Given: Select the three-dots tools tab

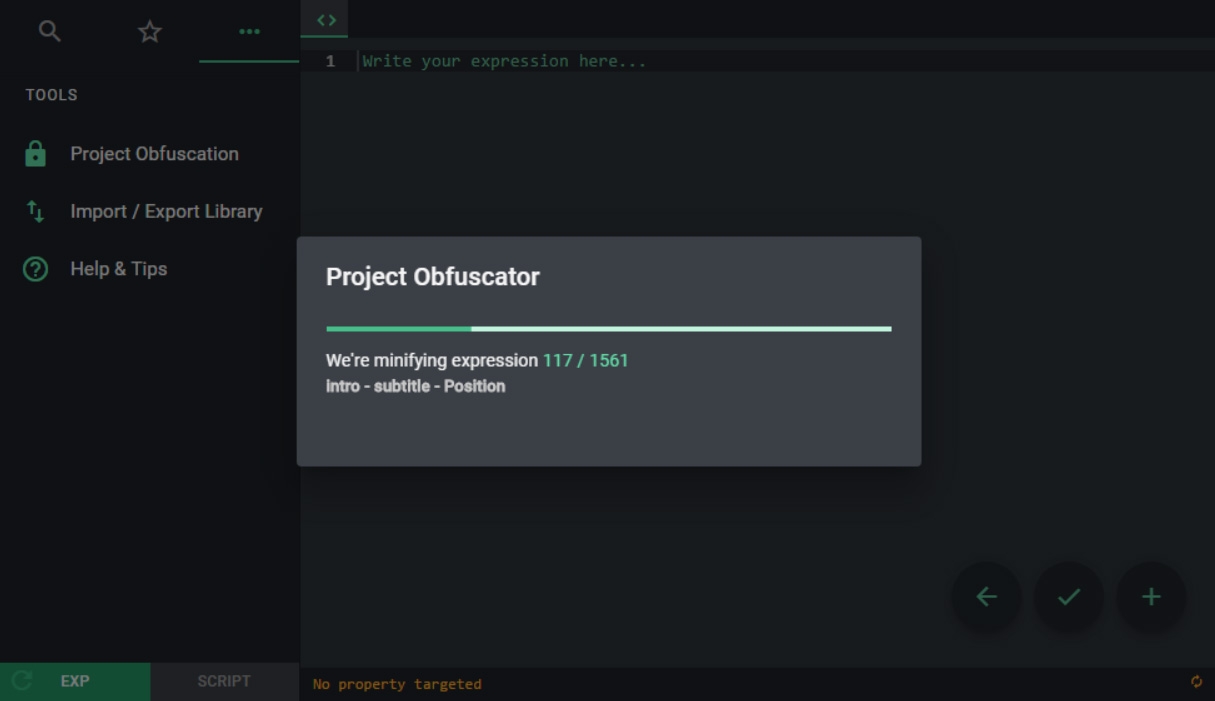Looking at the screenshot, I should (249, 32).
